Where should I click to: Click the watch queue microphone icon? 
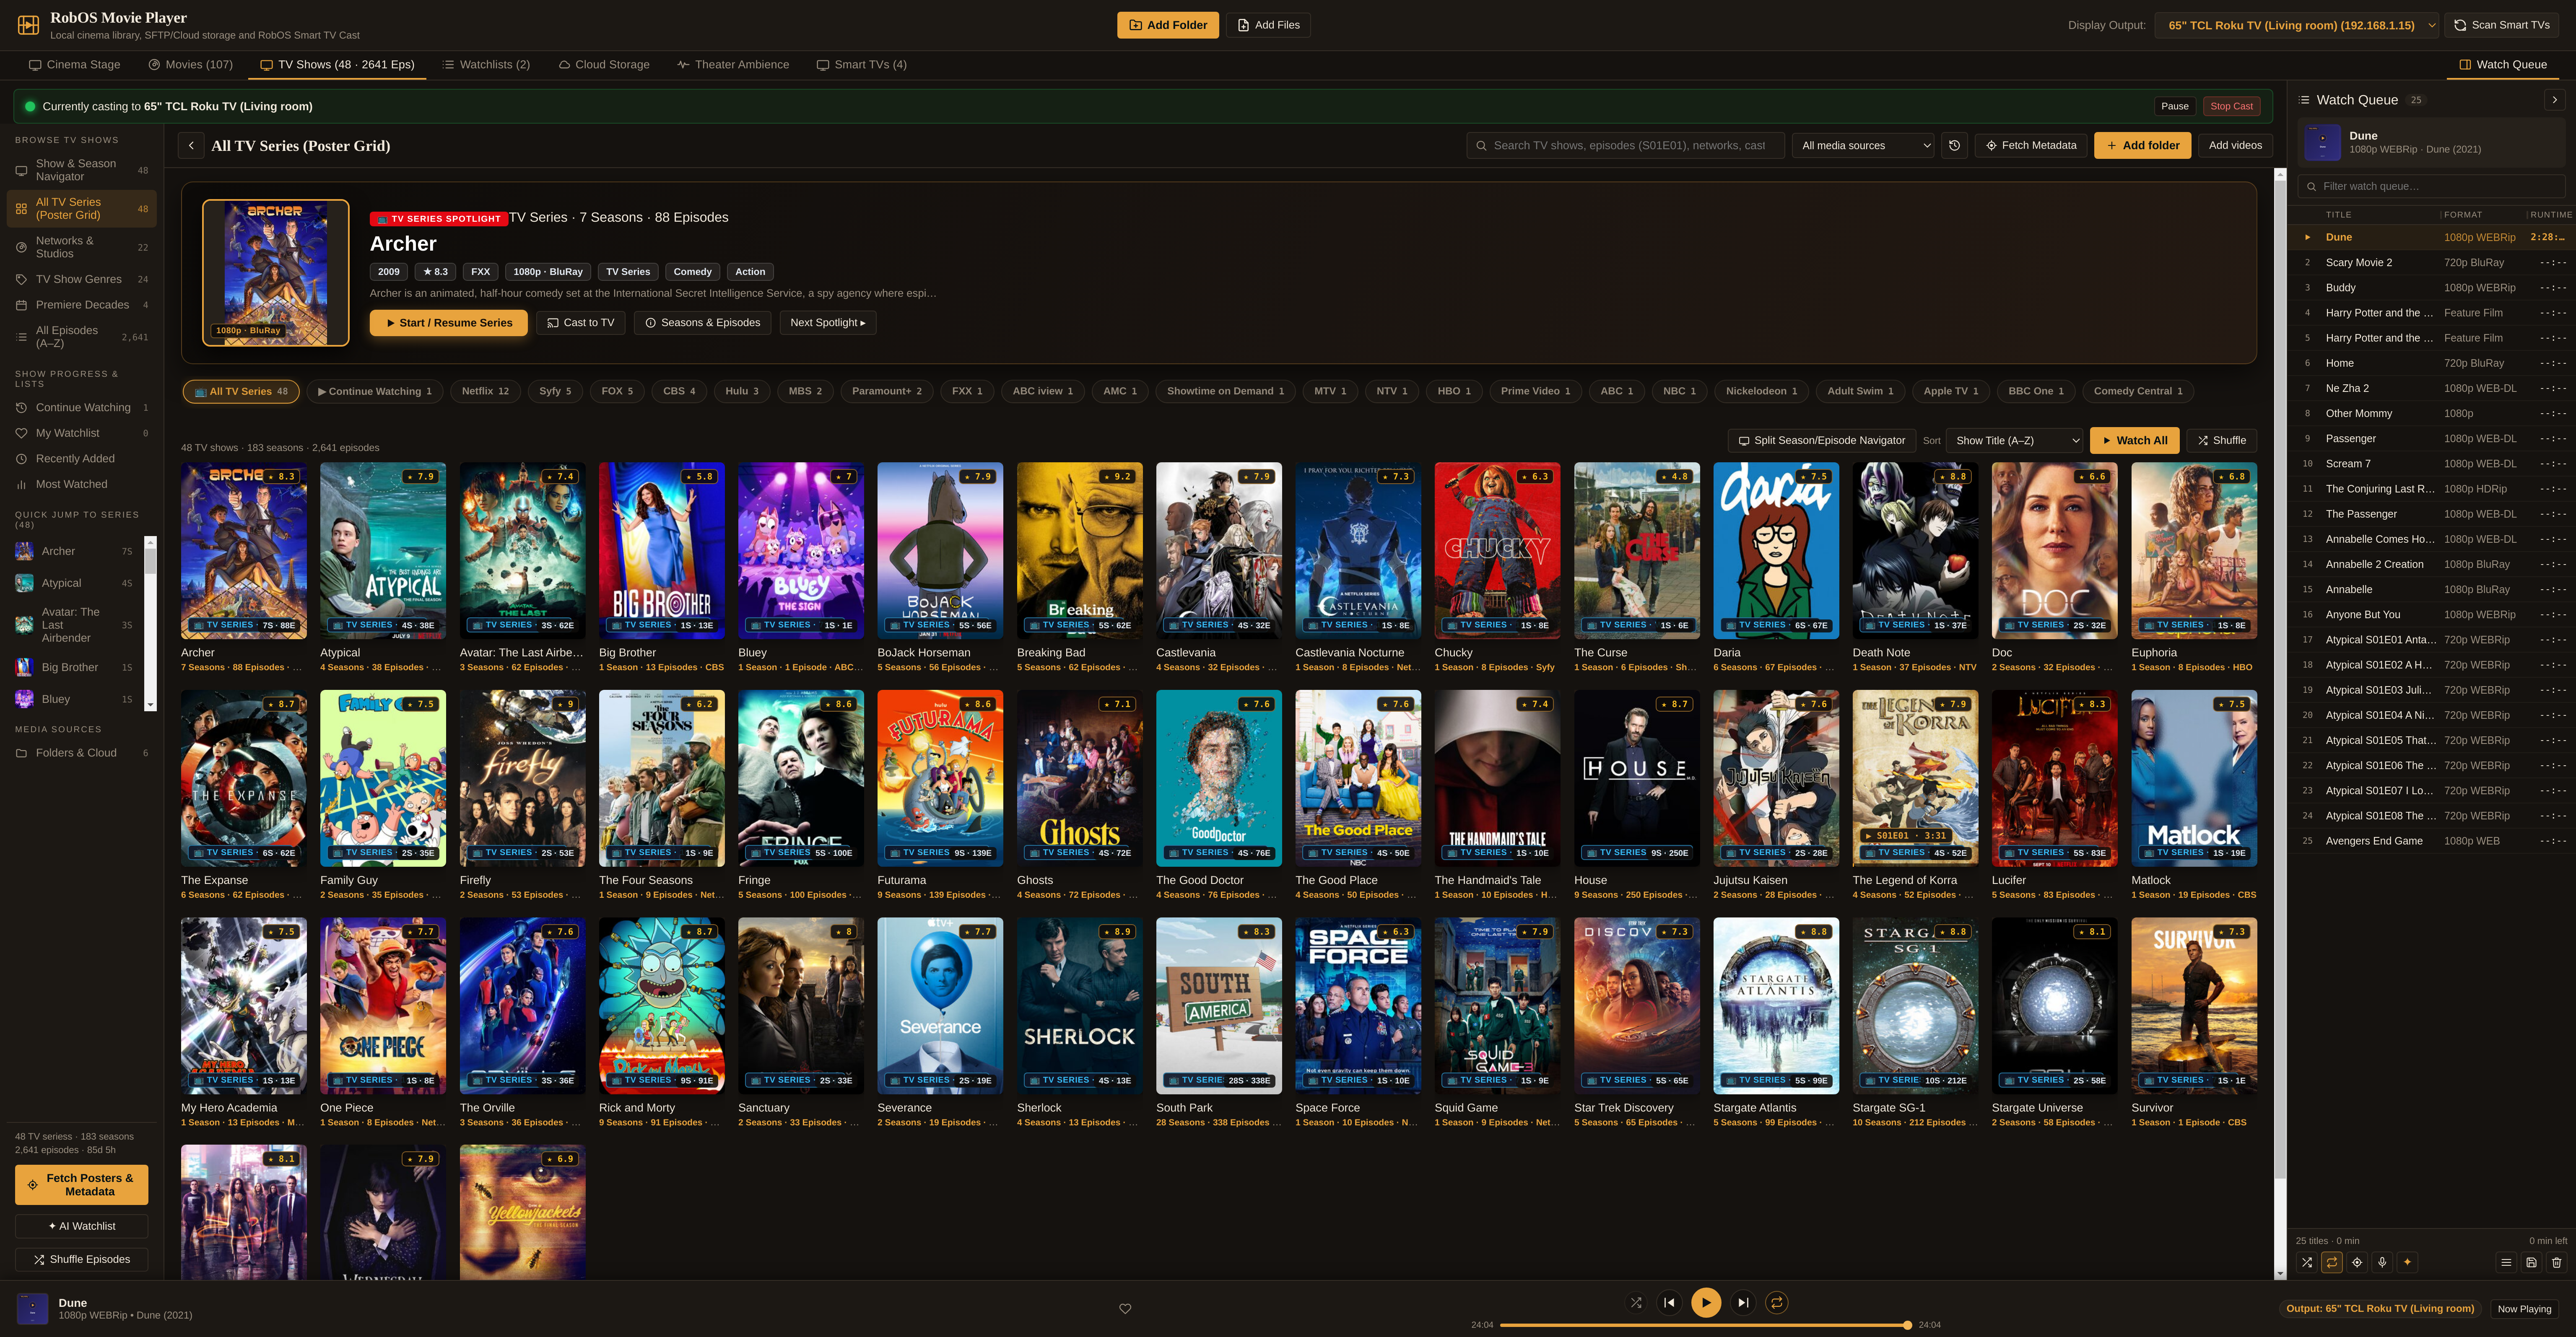2382,1262
